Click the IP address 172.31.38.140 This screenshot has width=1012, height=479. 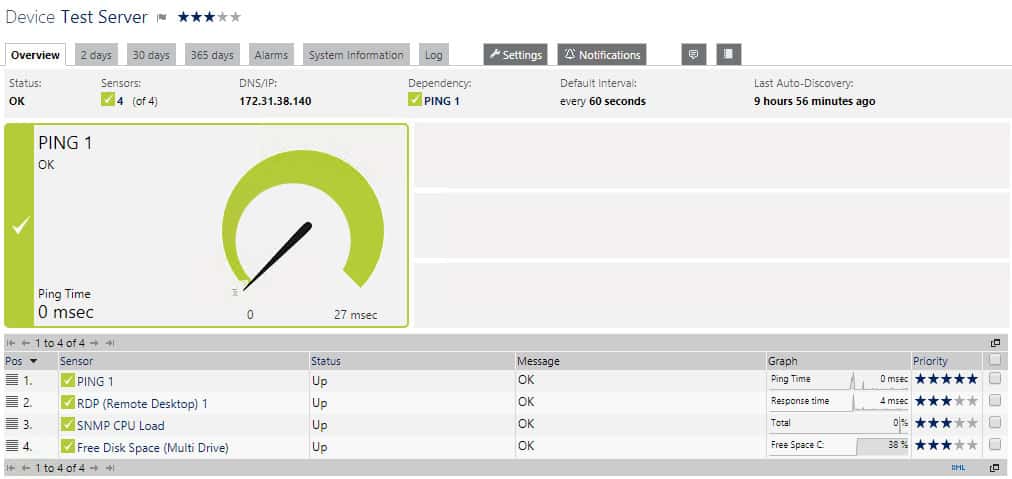pyautogui.click(x=275, y=101)
